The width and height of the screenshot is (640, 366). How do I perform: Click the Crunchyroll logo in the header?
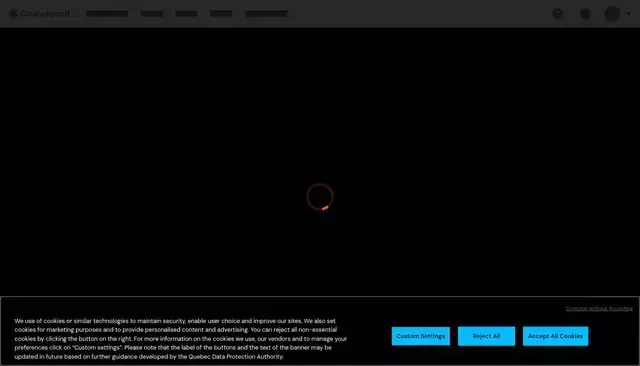point(40,14)
